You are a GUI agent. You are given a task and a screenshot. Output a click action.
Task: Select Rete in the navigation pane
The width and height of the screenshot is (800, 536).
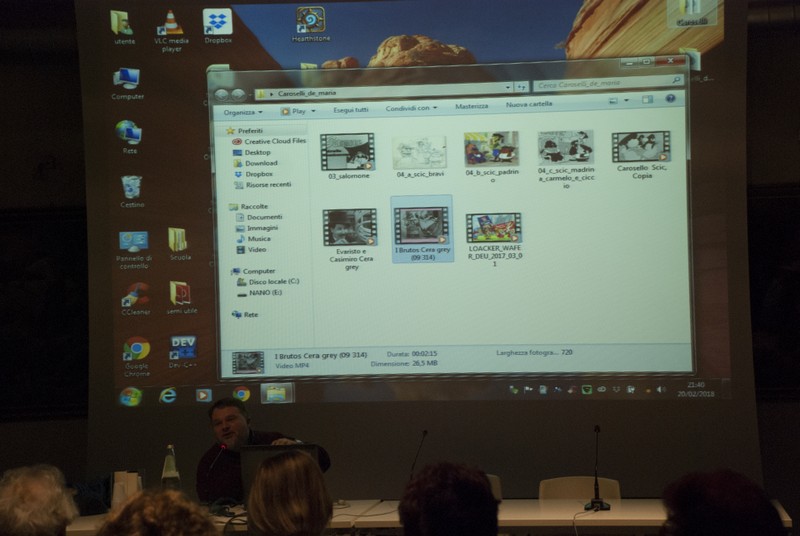(x=245, y=315)
